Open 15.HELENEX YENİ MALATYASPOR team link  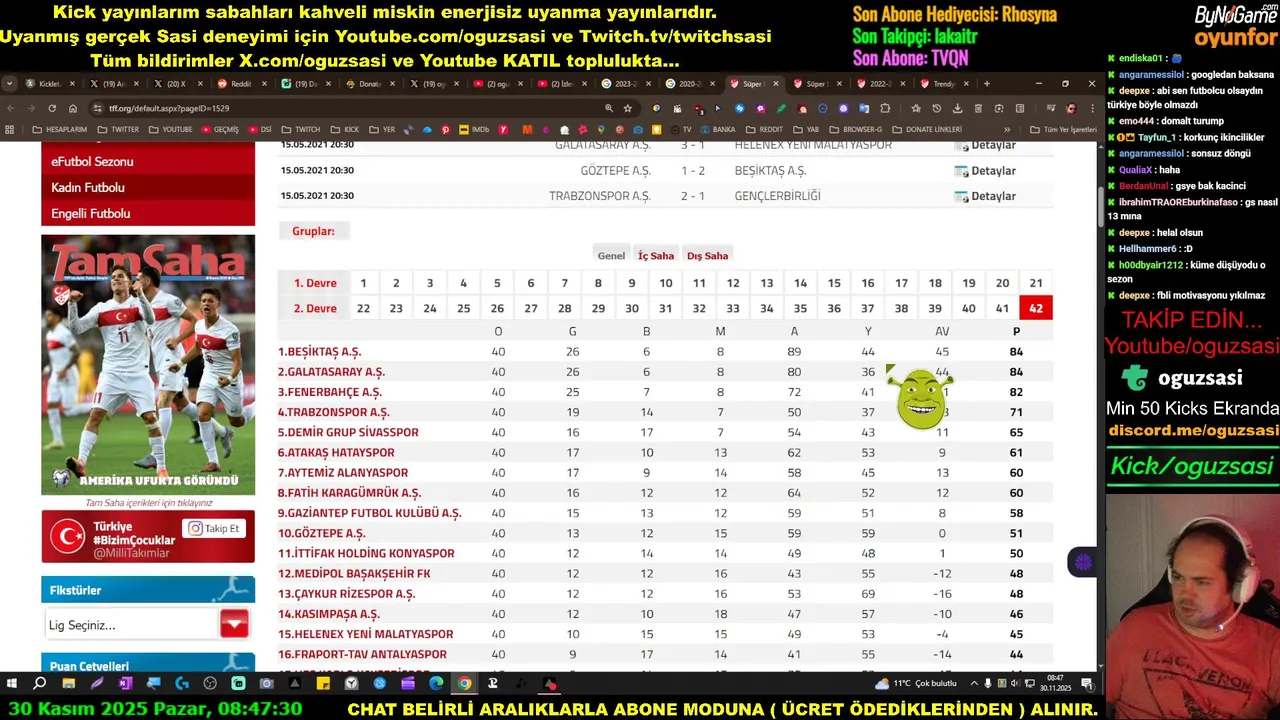[x=365, y=634]
